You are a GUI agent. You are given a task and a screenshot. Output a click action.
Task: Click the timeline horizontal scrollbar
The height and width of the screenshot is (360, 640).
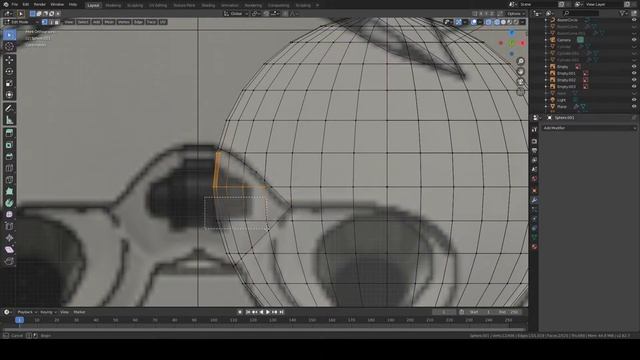pos(264,329)
